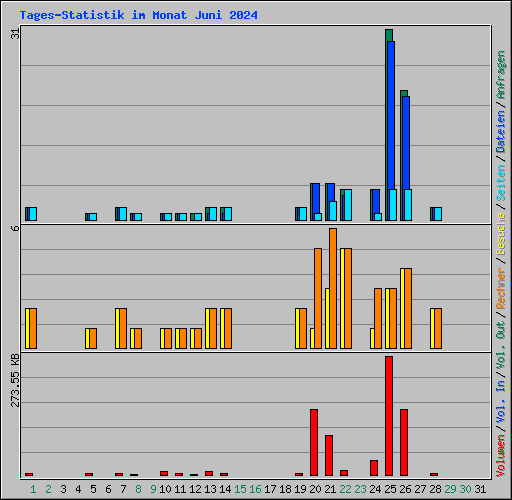
Task: Select day label 20 on the x-axis
Action: click(315, 489)
